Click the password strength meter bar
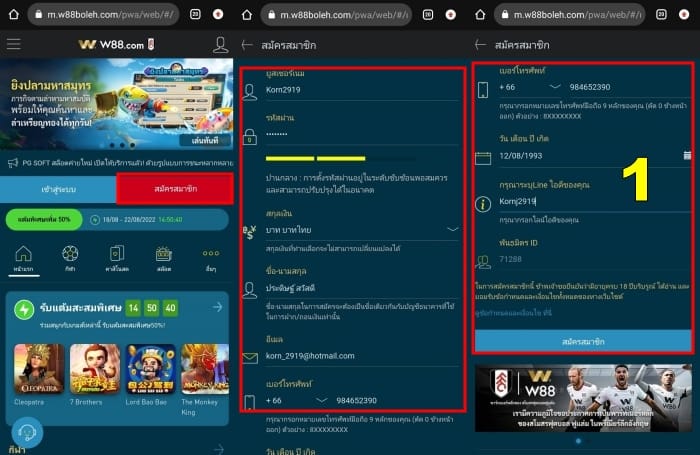700x455 pixels. coord(341,159)
